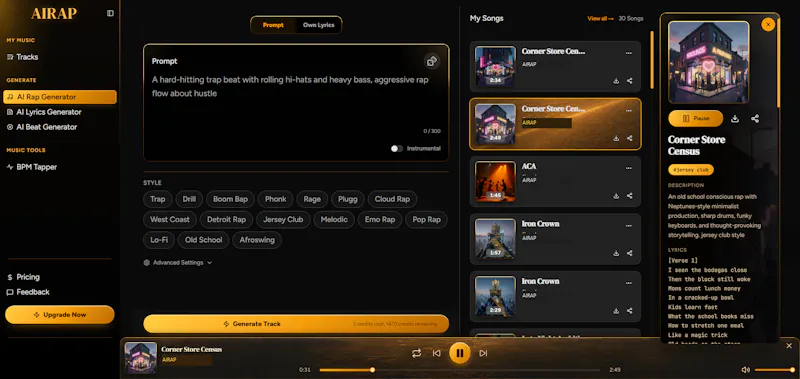
Task: Download the 1:57 Iron Crown song
Action: [x=616, y=254]
